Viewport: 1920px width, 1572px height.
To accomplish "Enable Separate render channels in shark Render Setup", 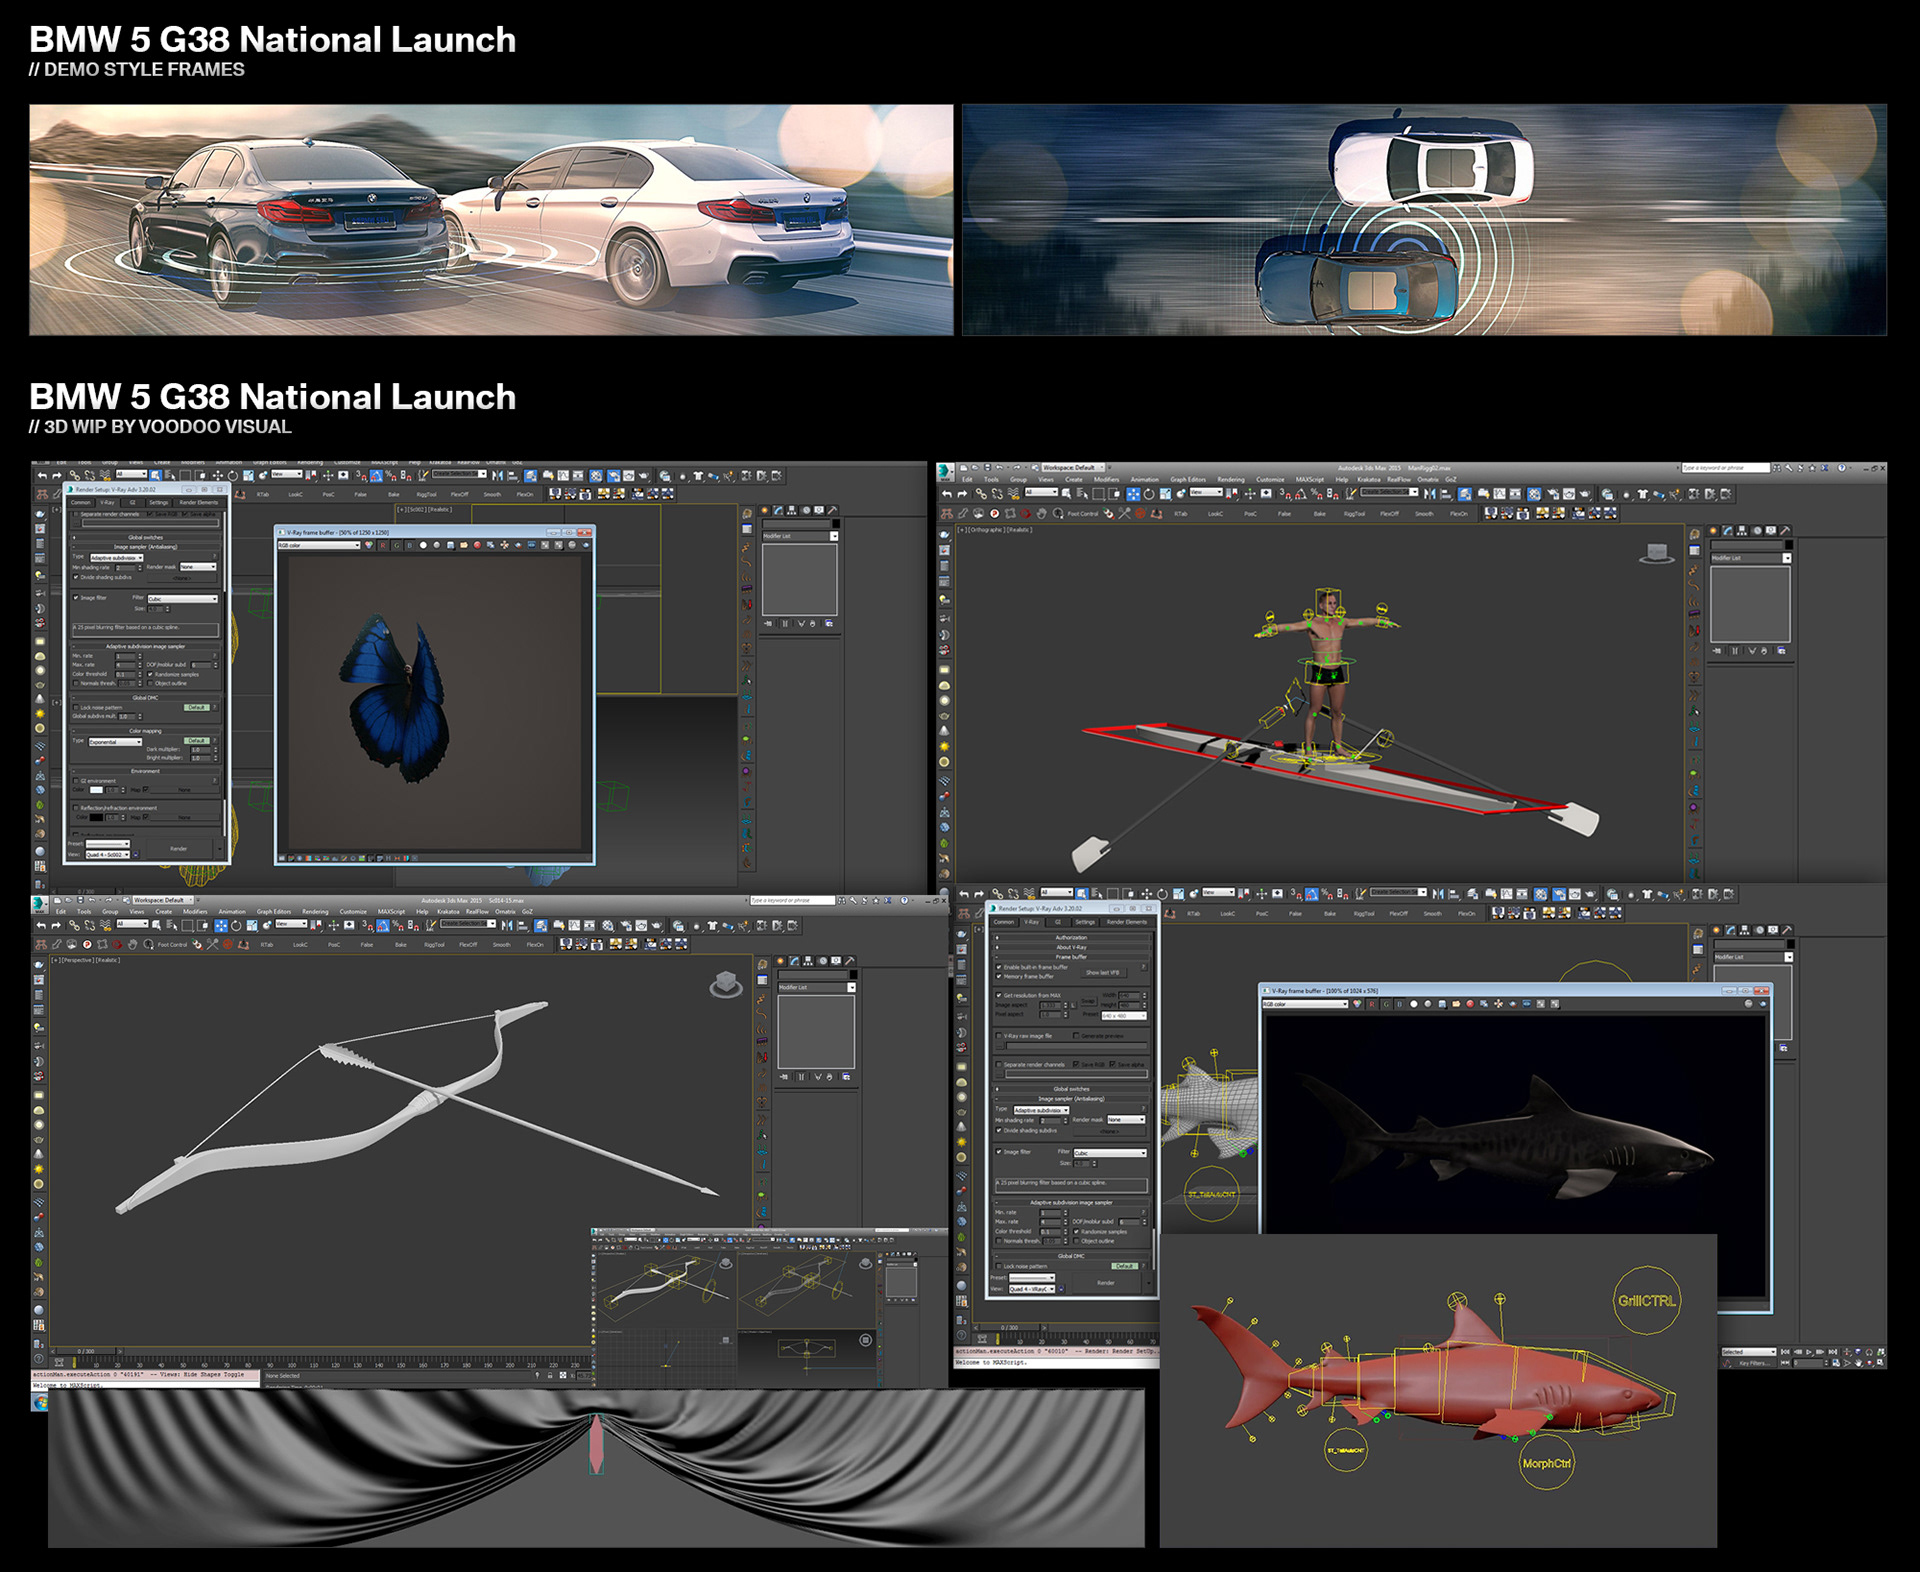I will tap(998, 1065).
